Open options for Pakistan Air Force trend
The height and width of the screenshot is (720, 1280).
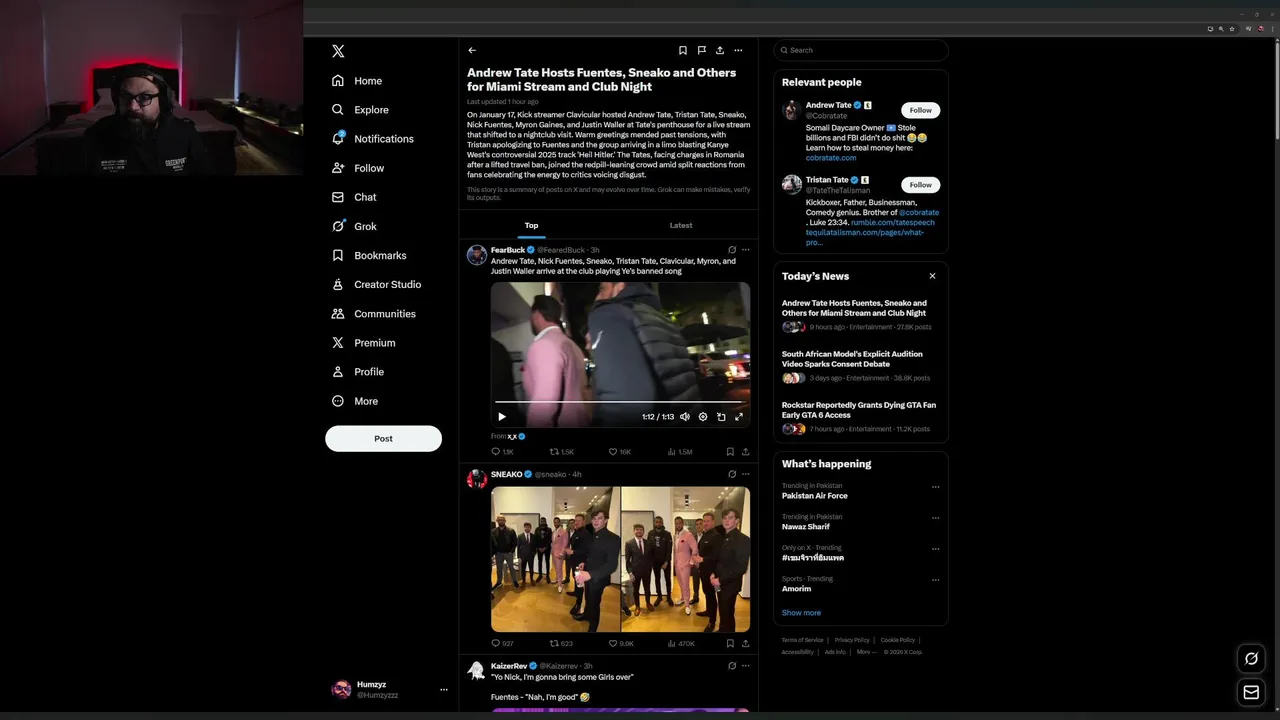935,487
